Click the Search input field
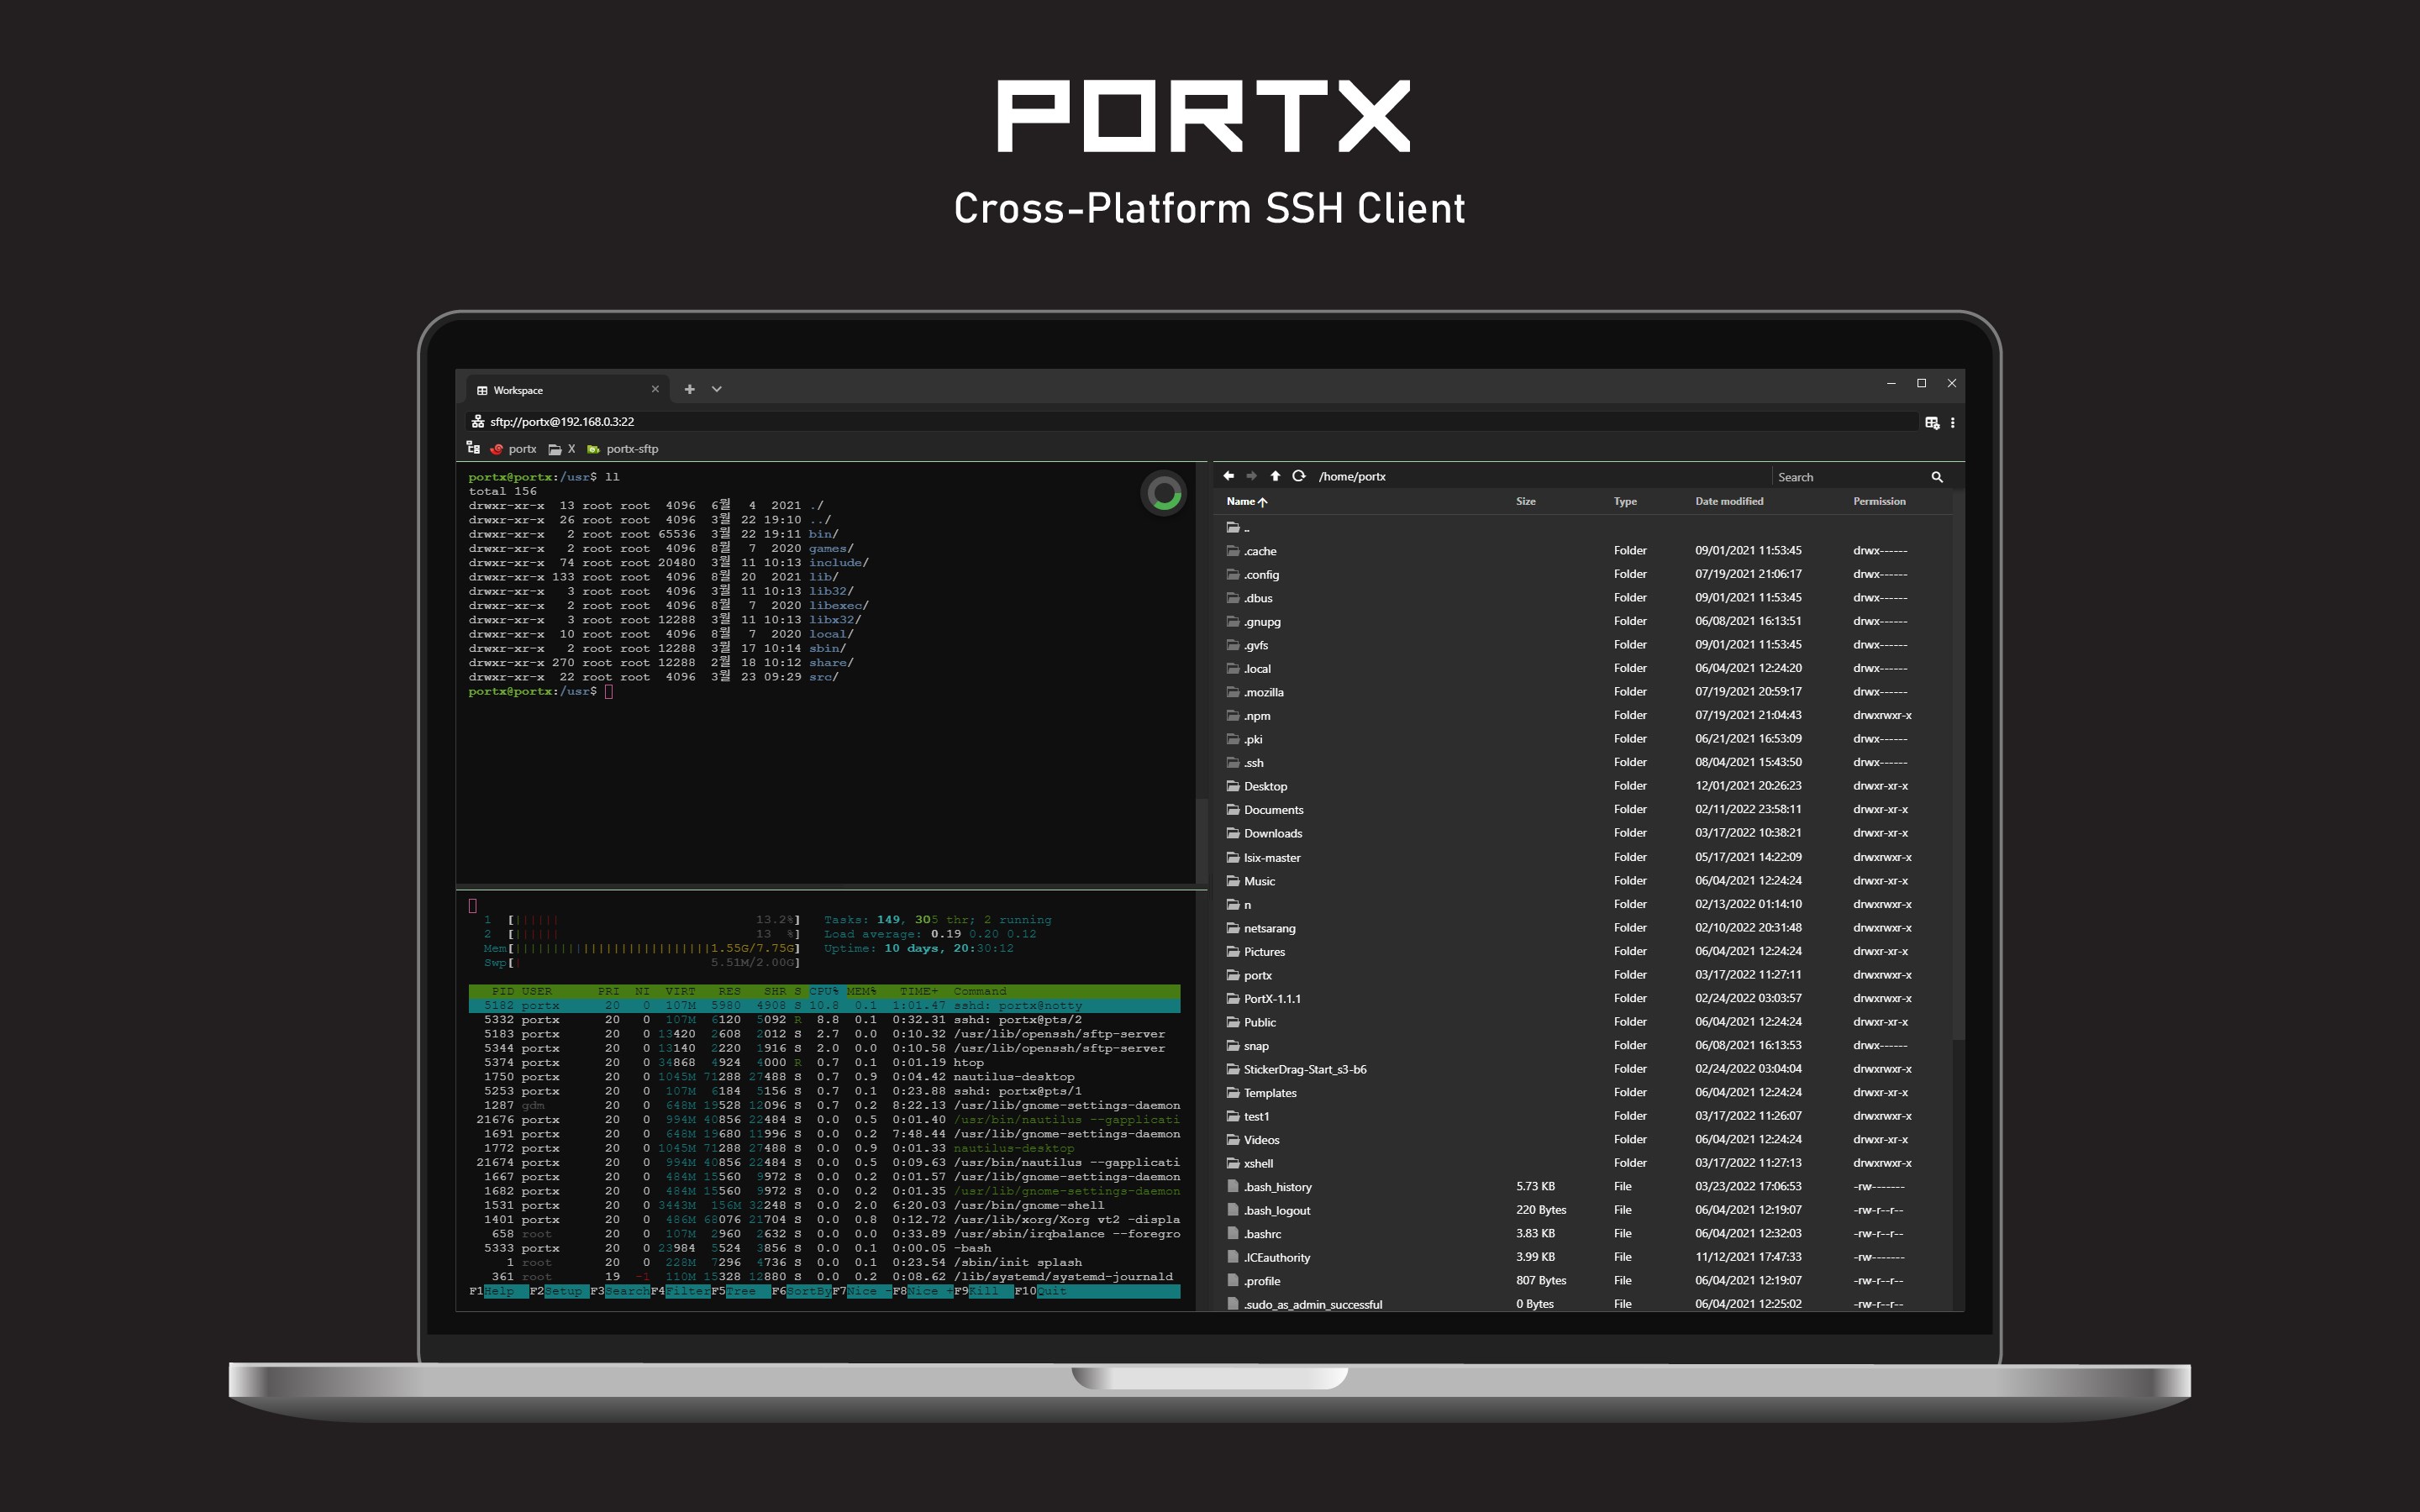 (1849, 477)
